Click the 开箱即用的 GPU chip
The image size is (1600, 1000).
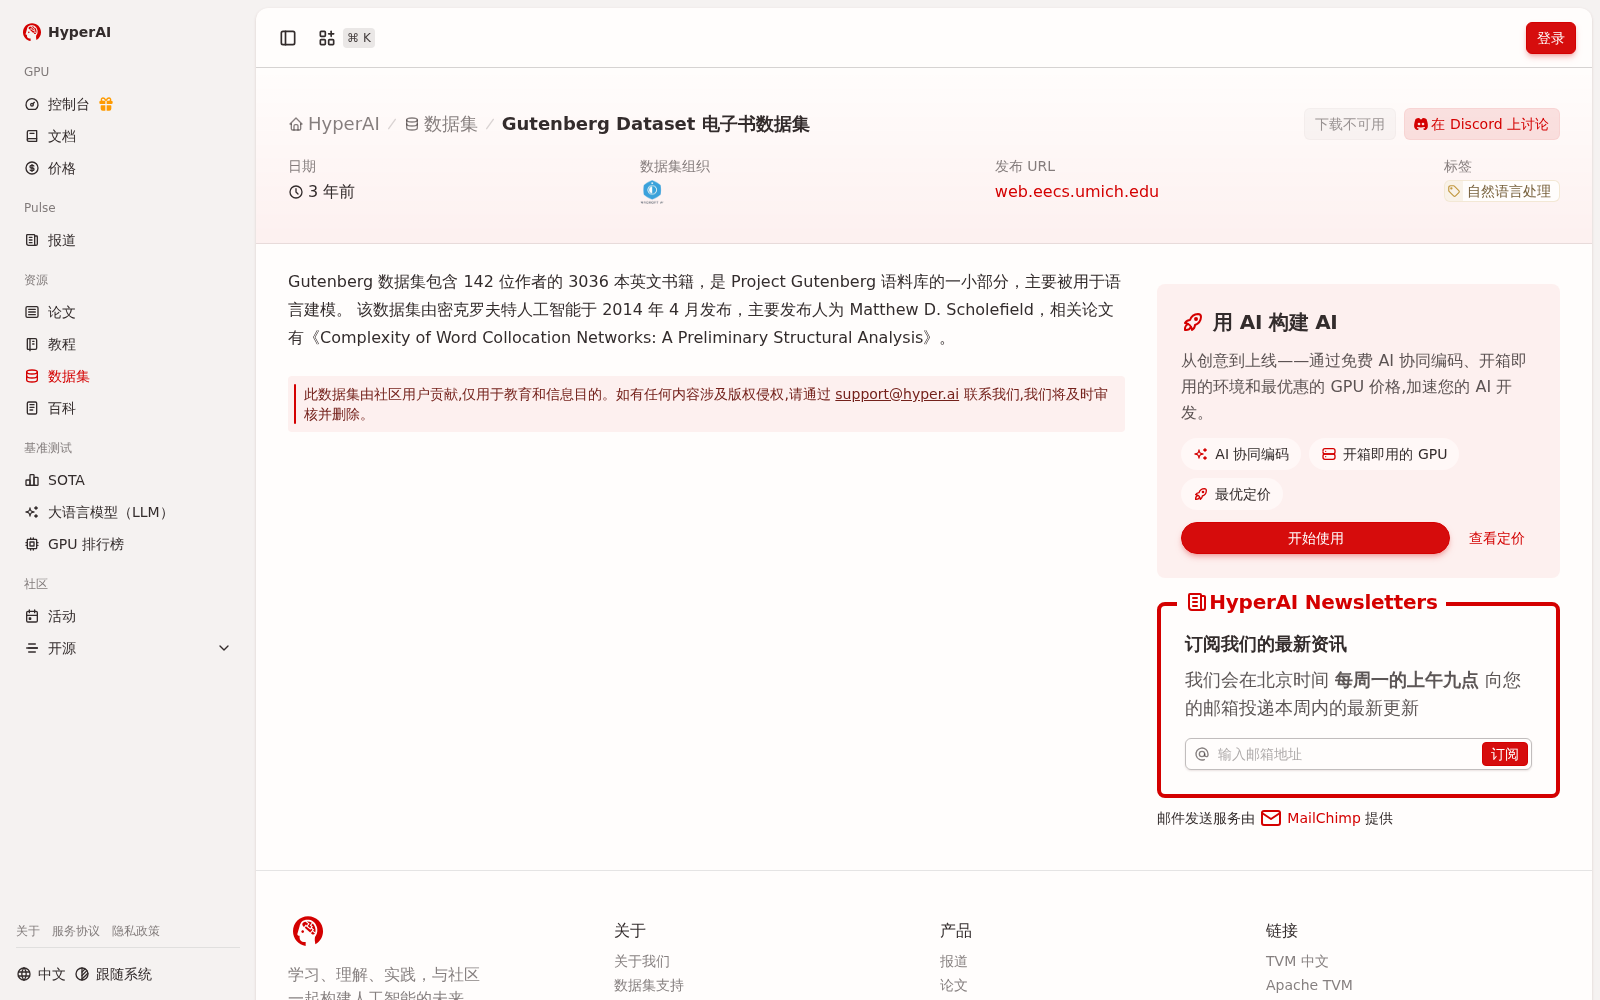(x=1384, y=454)
